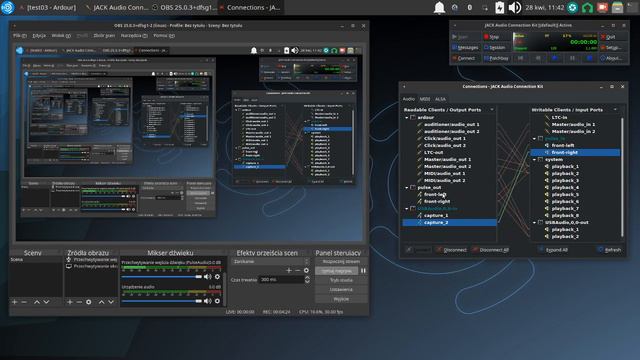Collapse the pulse_out client tree
This screenshot has height=360, width=640.
coord(407,188)
